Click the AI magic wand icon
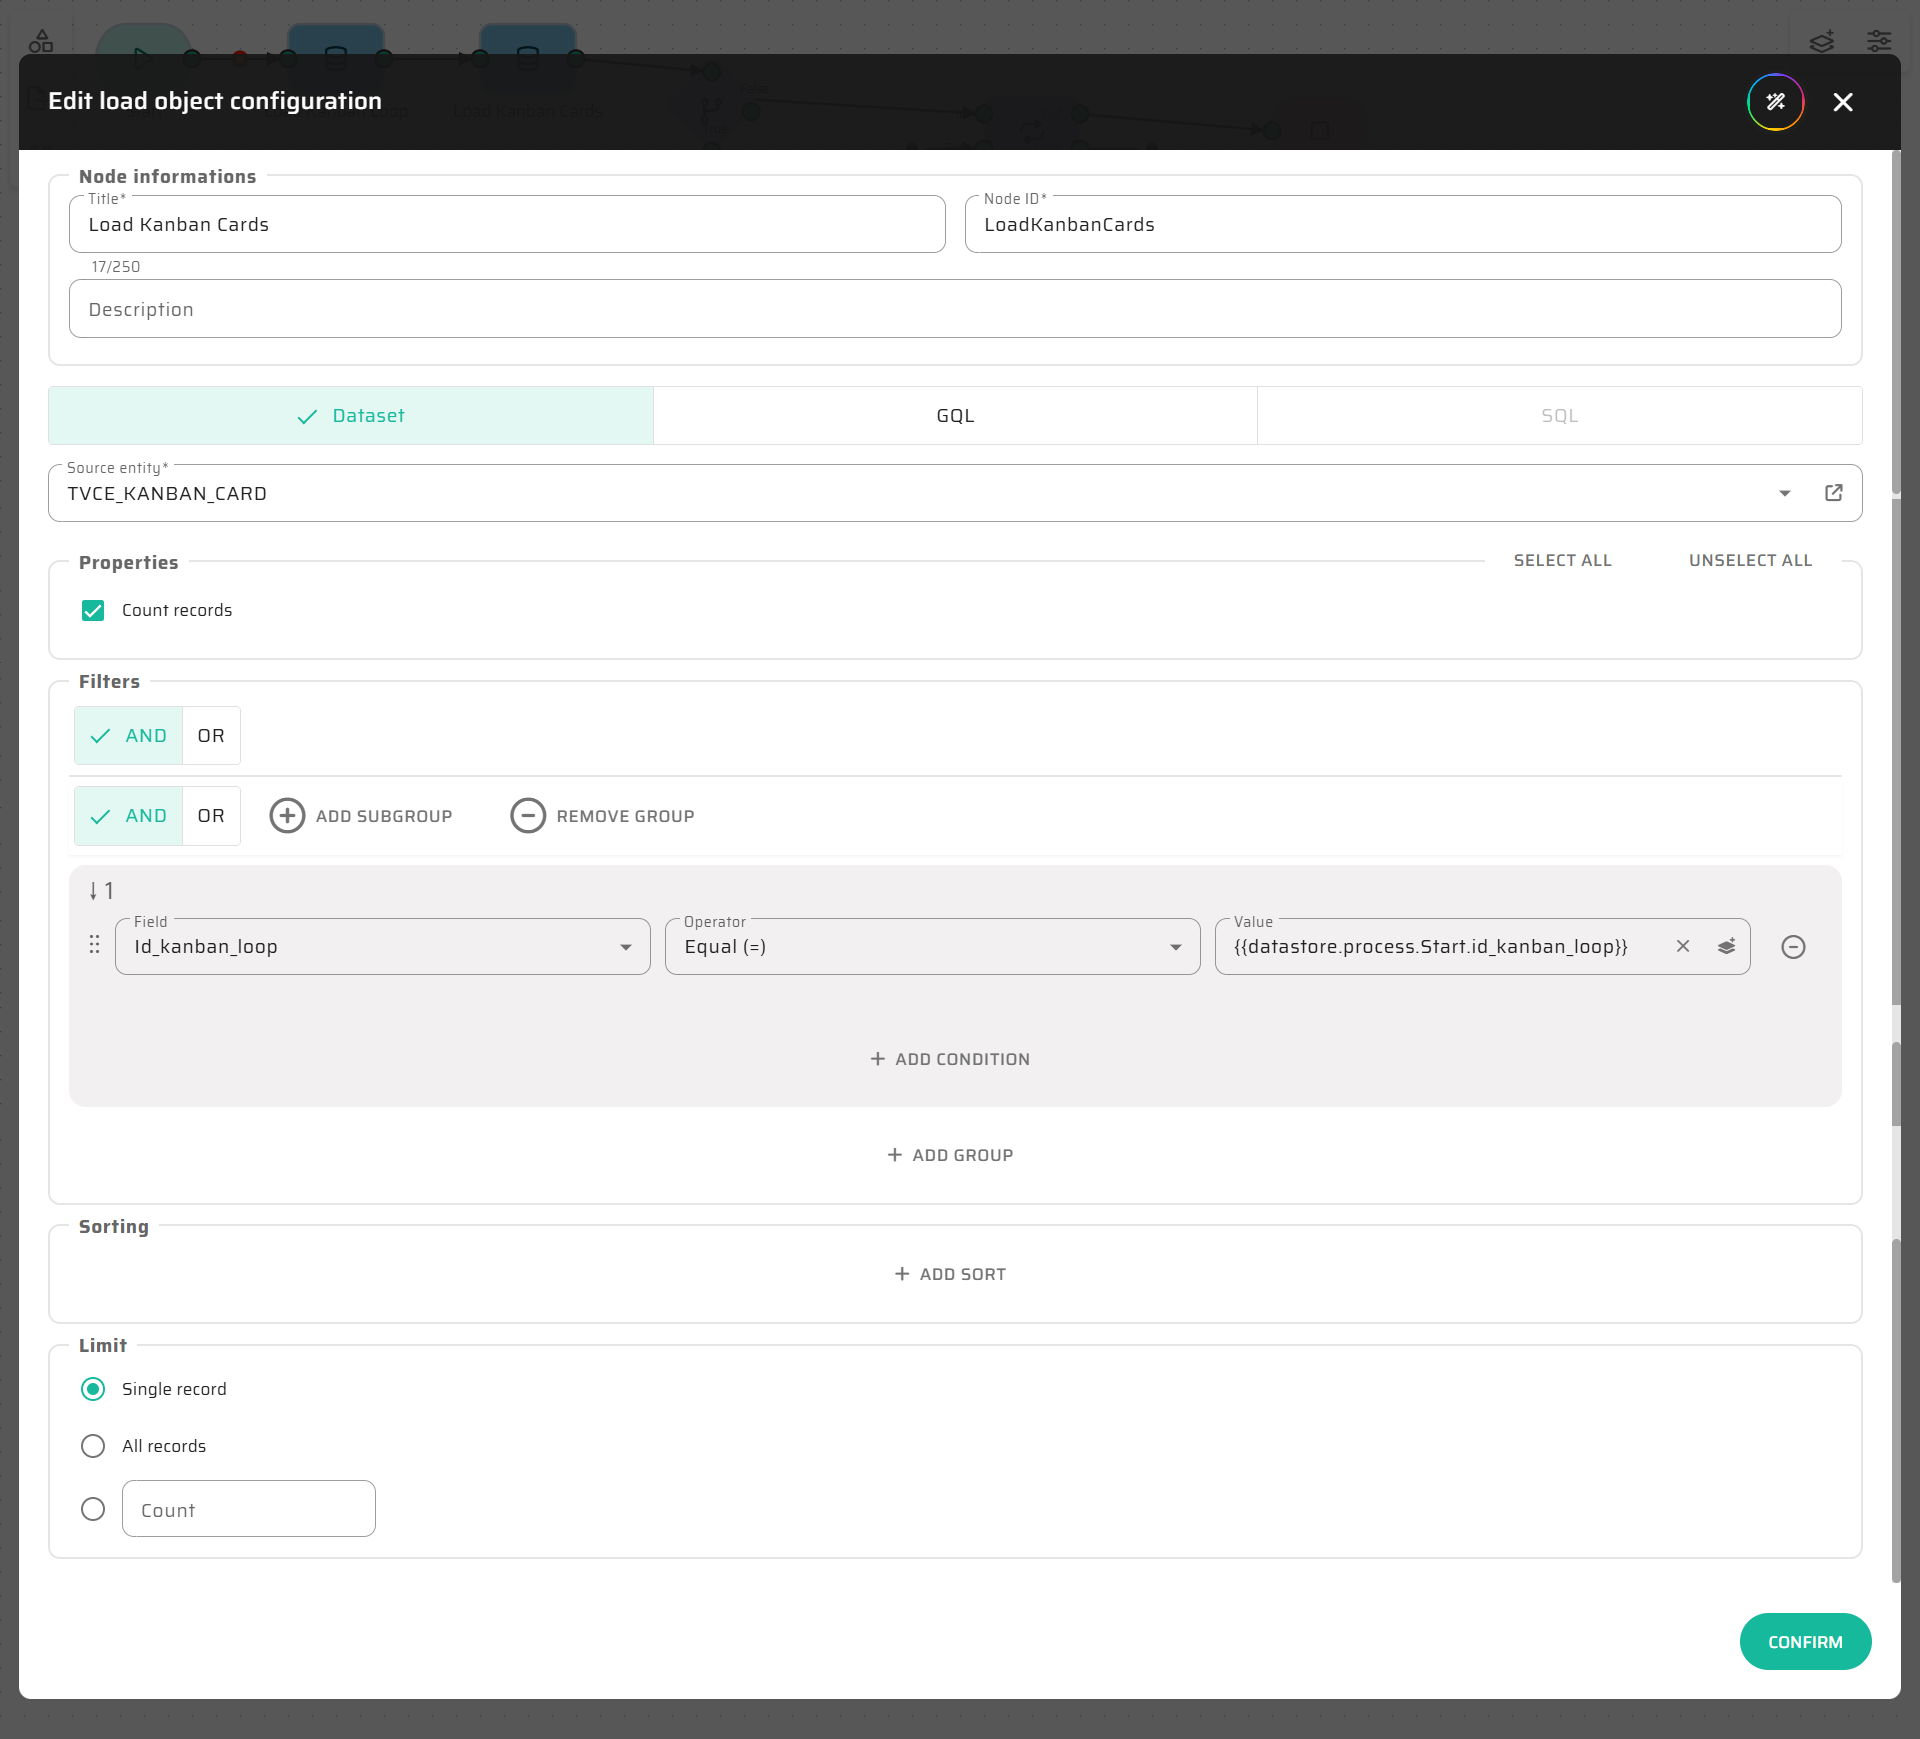This screenshot has width=1920, height=1739. (x=1775, y=102)
